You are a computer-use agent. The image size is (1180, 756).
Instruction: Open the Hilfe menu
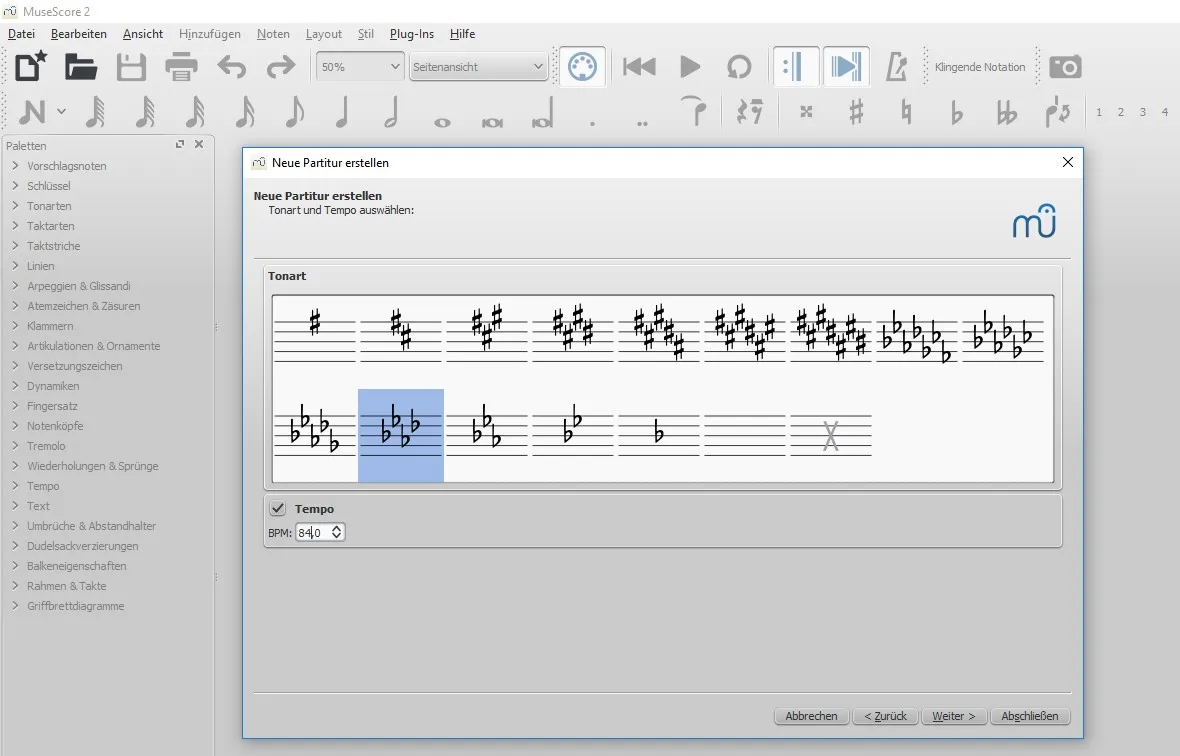click(x=462, y=34)
